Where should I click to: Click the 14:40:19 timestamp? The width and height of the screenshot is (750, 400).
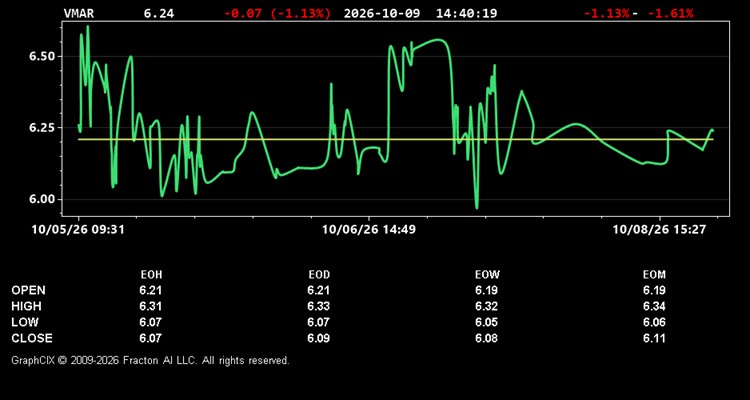point(466,13)
